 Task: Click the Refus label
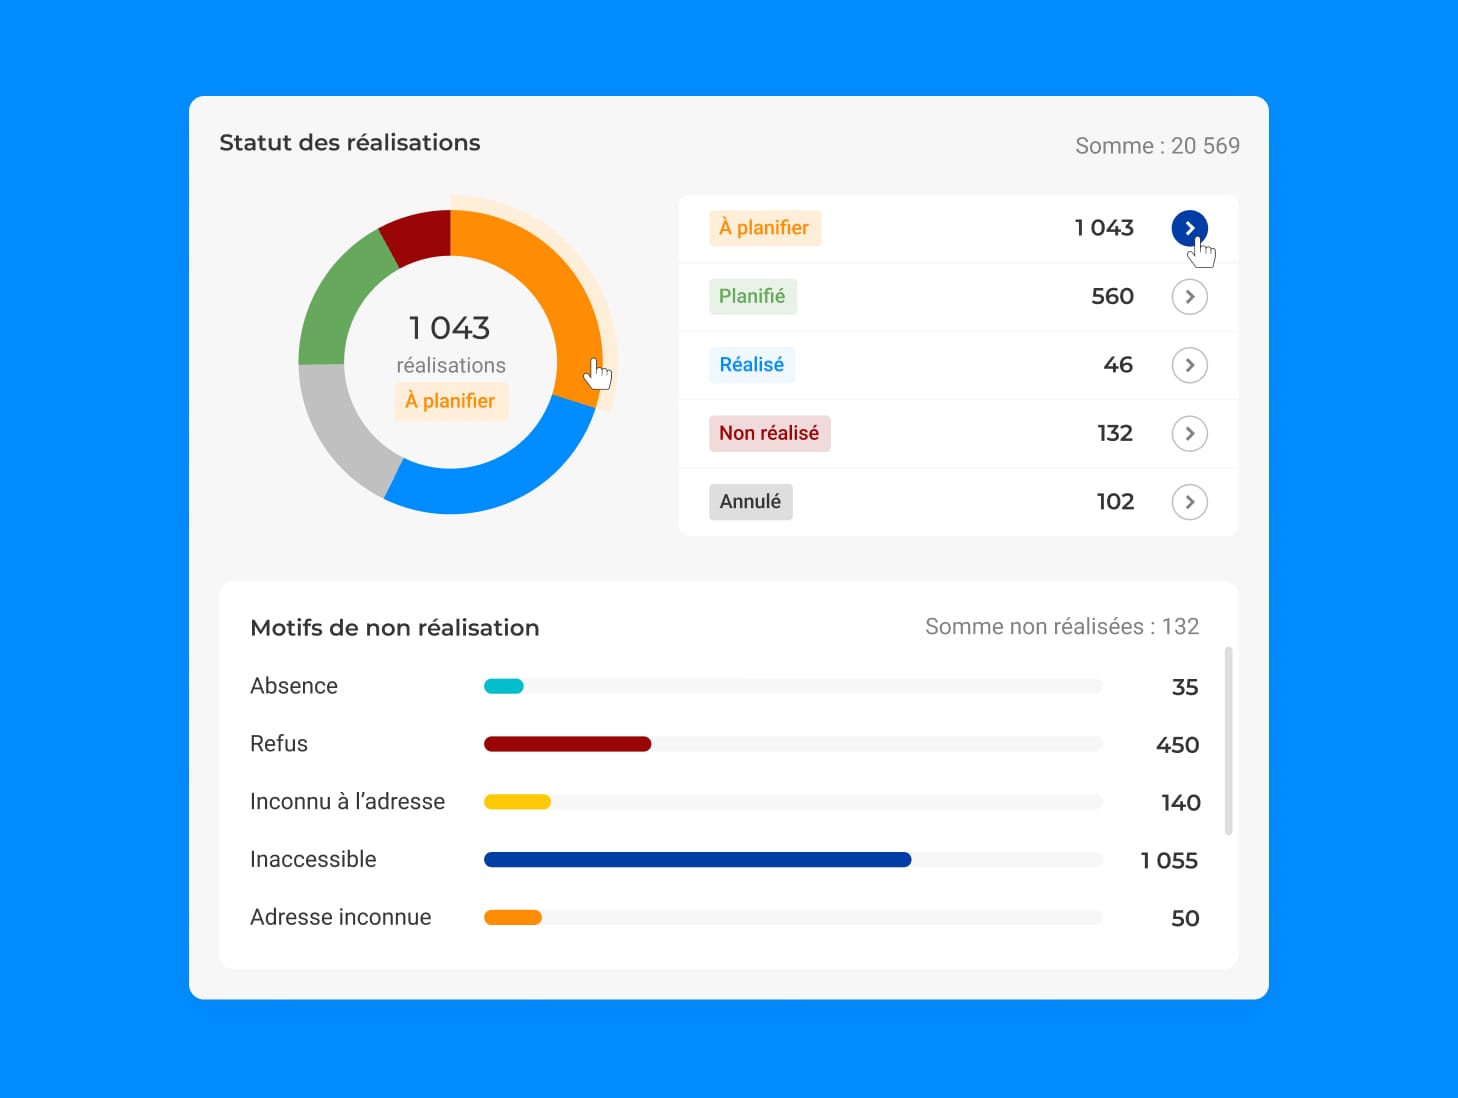pyautogui.click(x=279, y=744)
